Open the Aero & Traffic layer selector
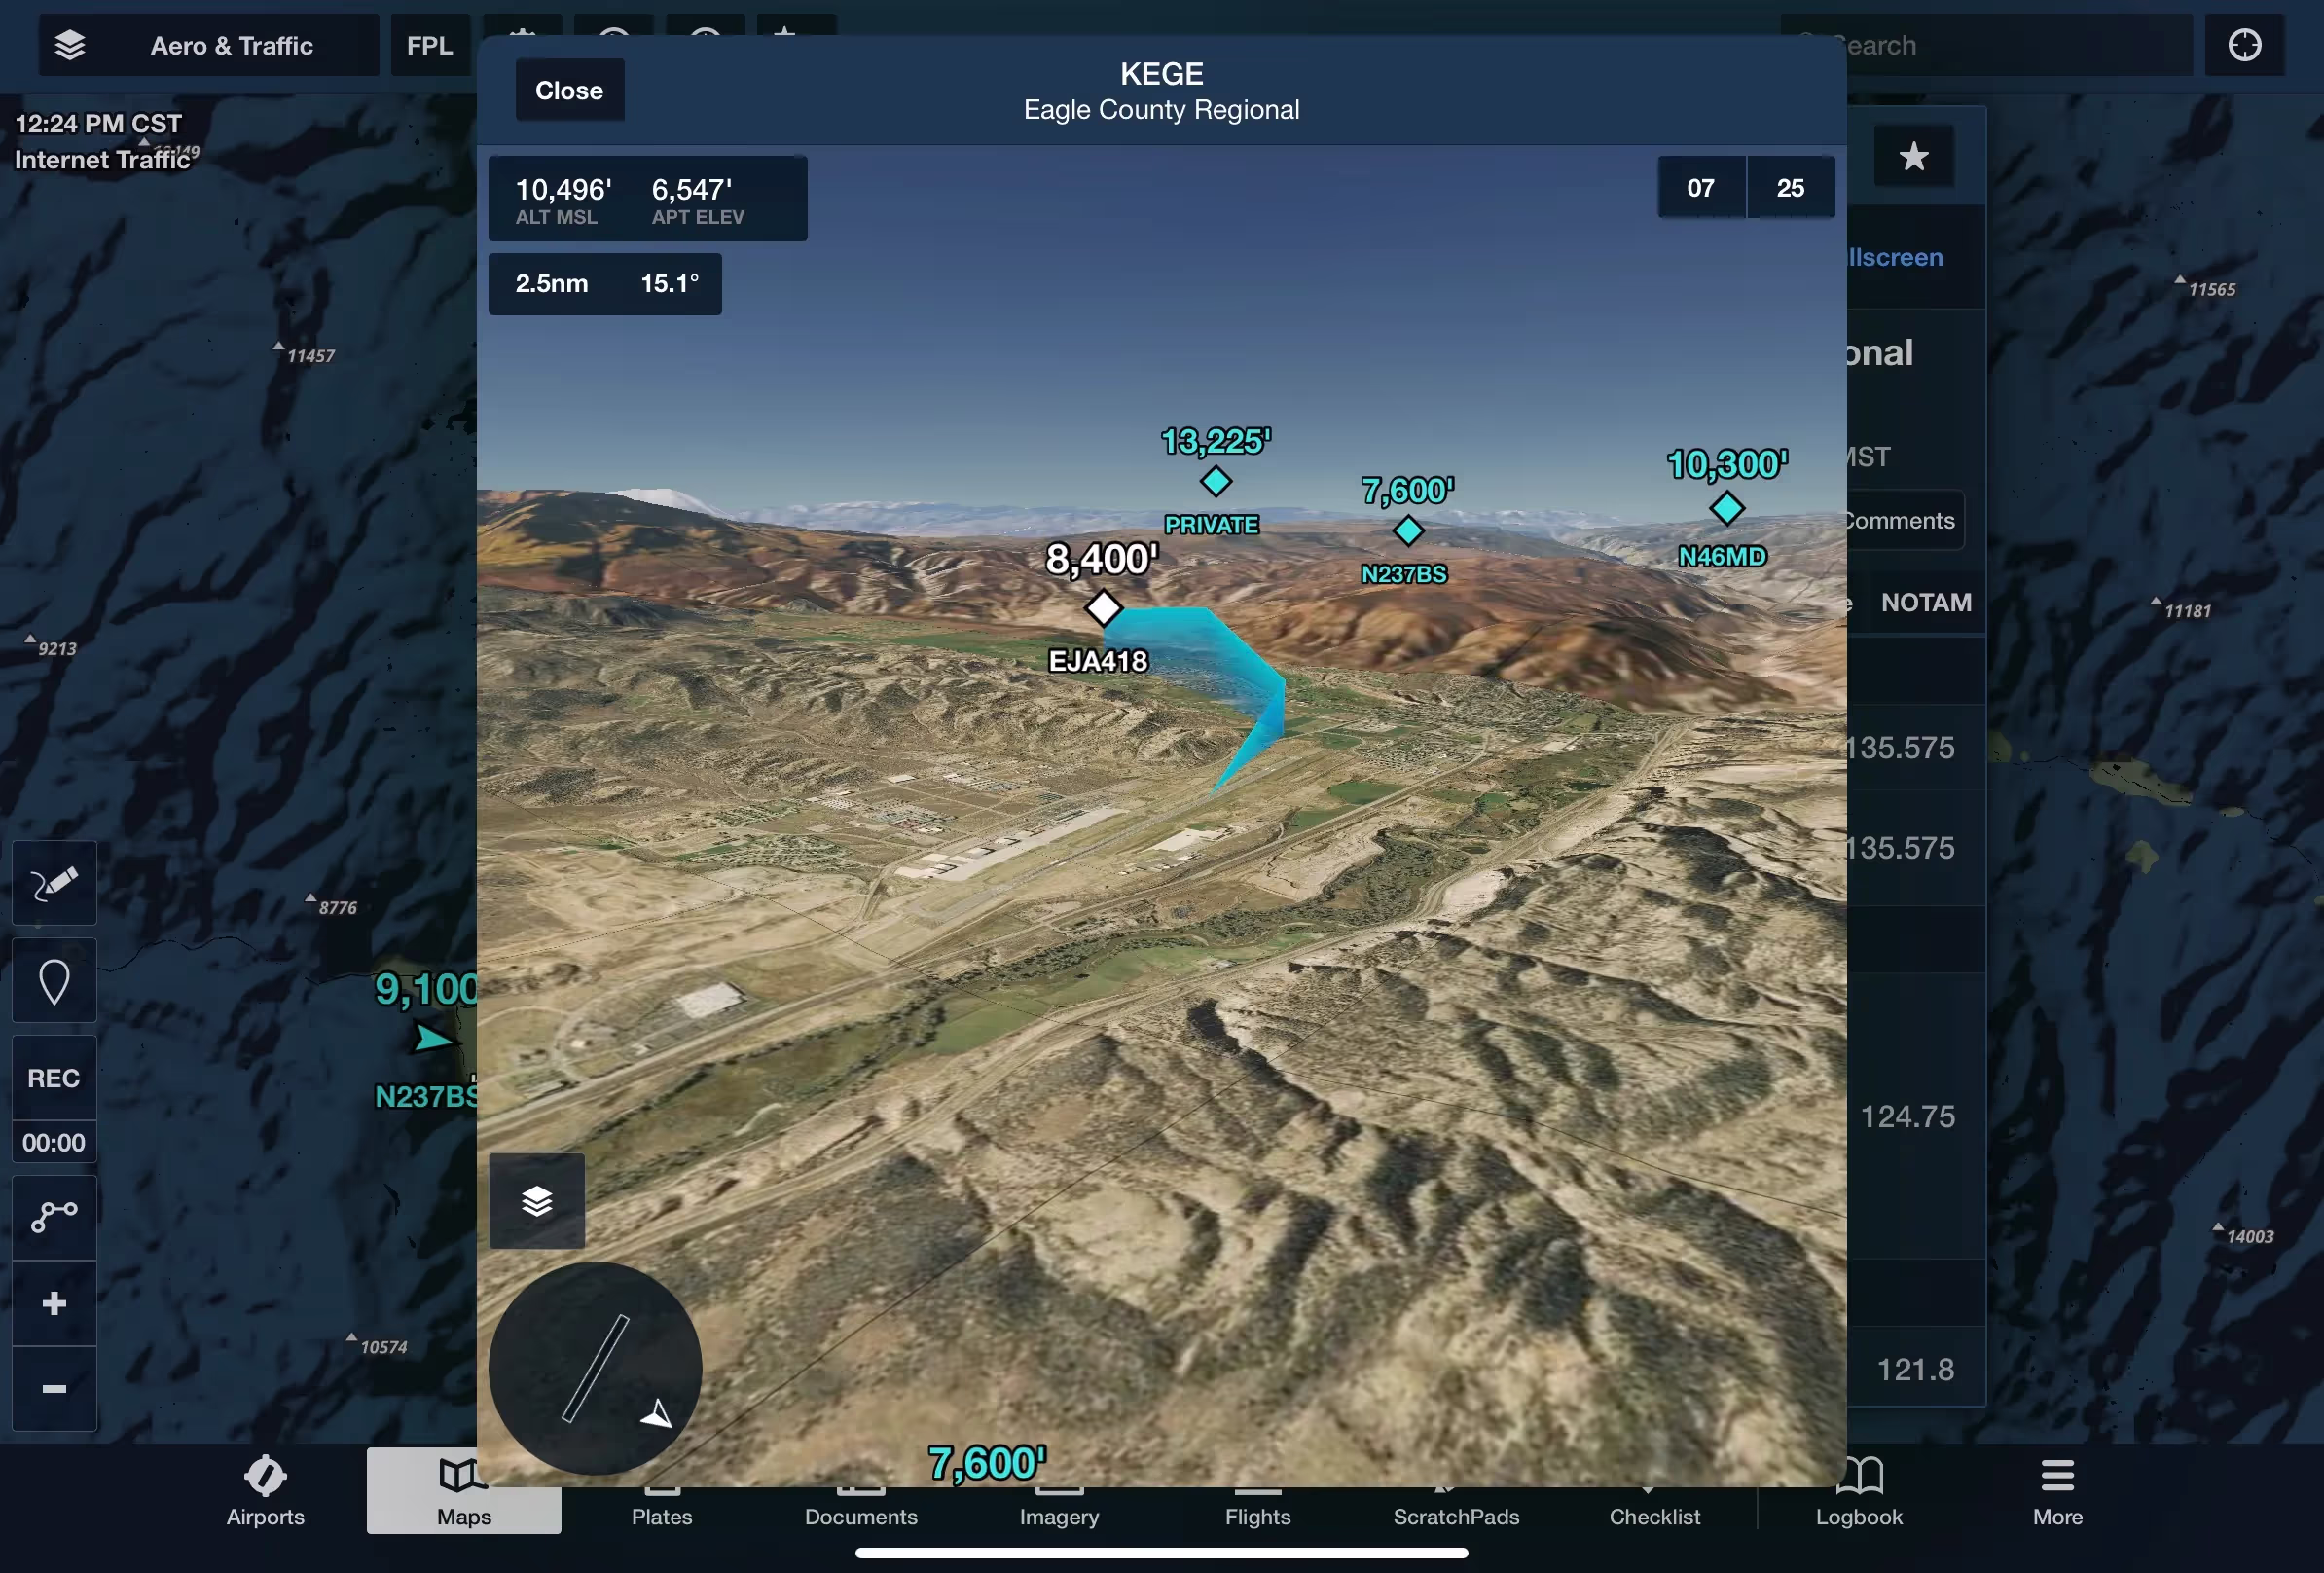The image size is (2324, 1573). [209, 45]
